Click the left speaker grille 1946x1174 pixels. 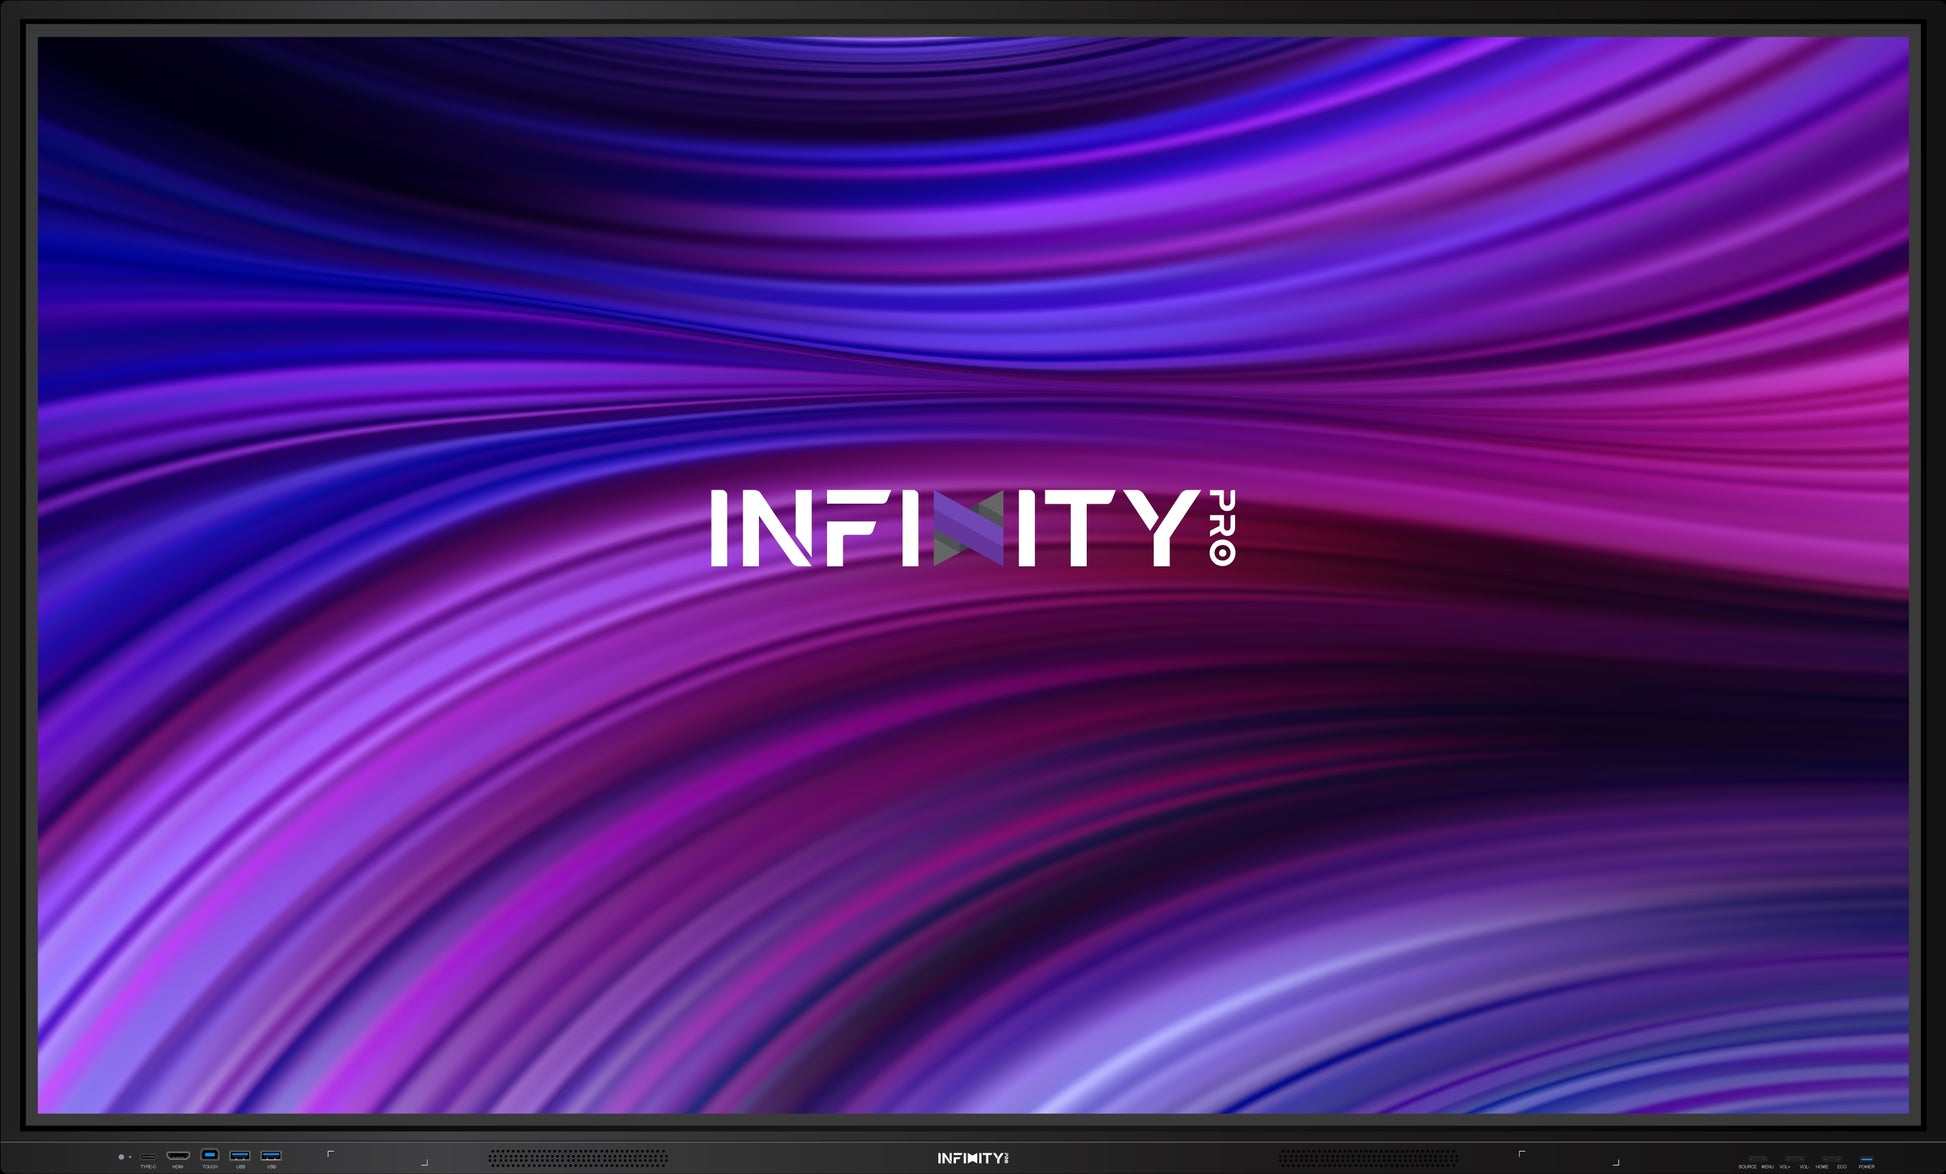click(x=577, y=1158)
